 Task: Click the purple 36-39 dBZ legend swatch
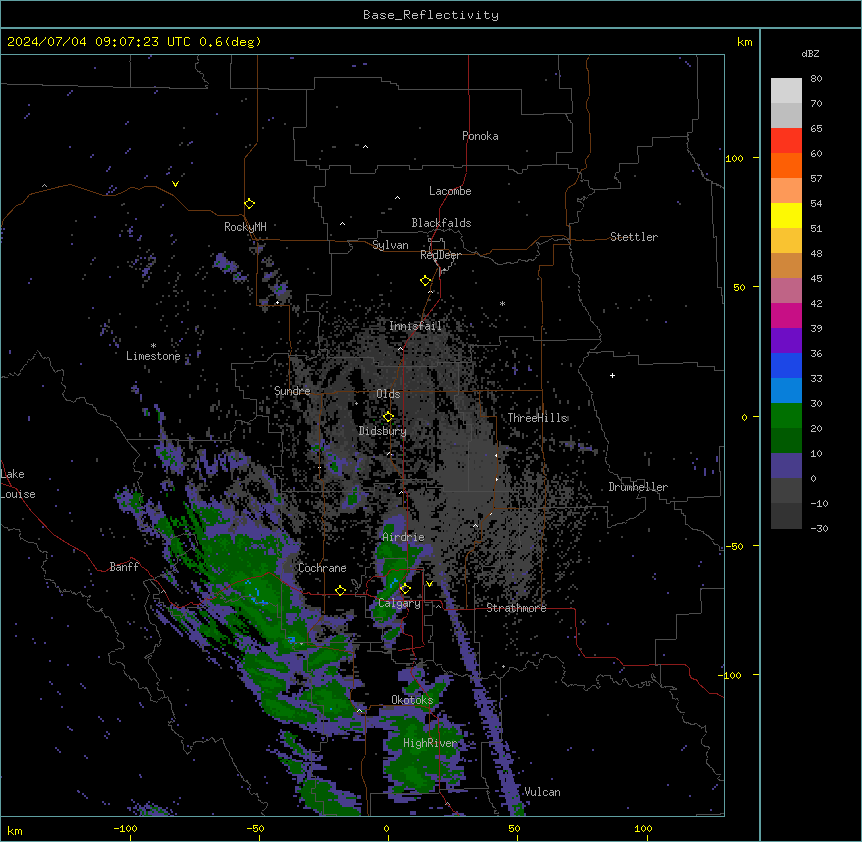pos(786,341)
